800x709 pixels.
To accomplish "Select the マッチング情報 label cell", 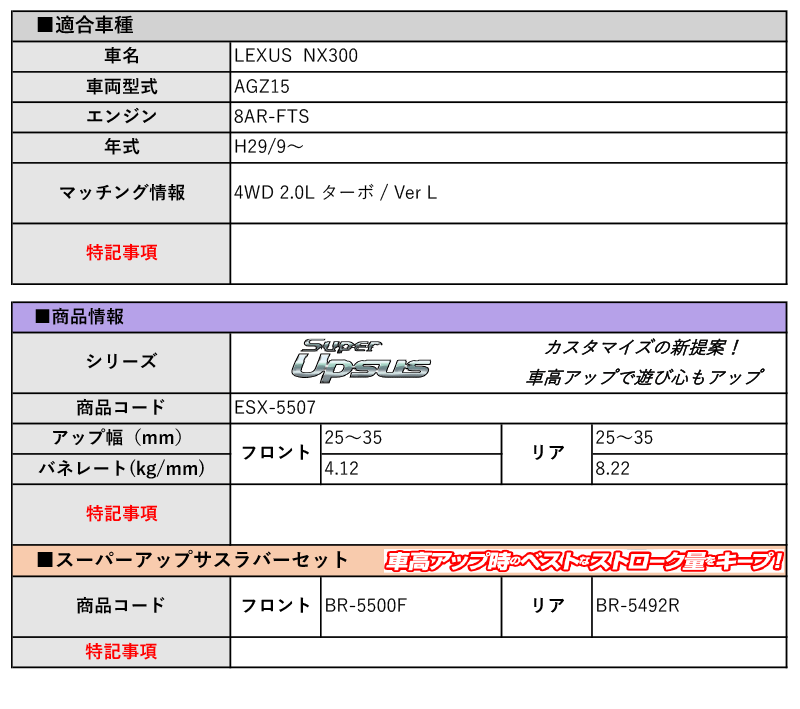I will click(121, 193).
